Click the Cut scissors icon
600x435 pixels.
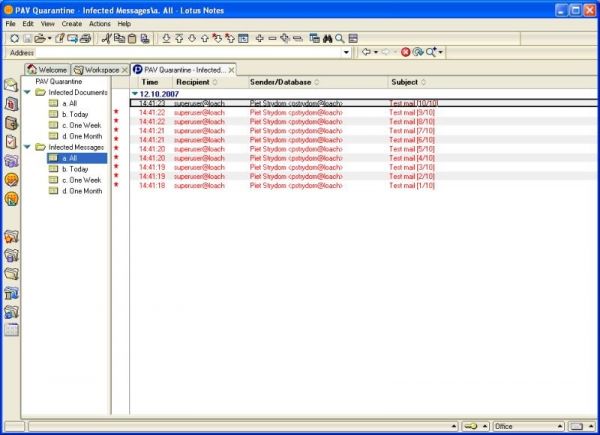[x=107, y=38]
